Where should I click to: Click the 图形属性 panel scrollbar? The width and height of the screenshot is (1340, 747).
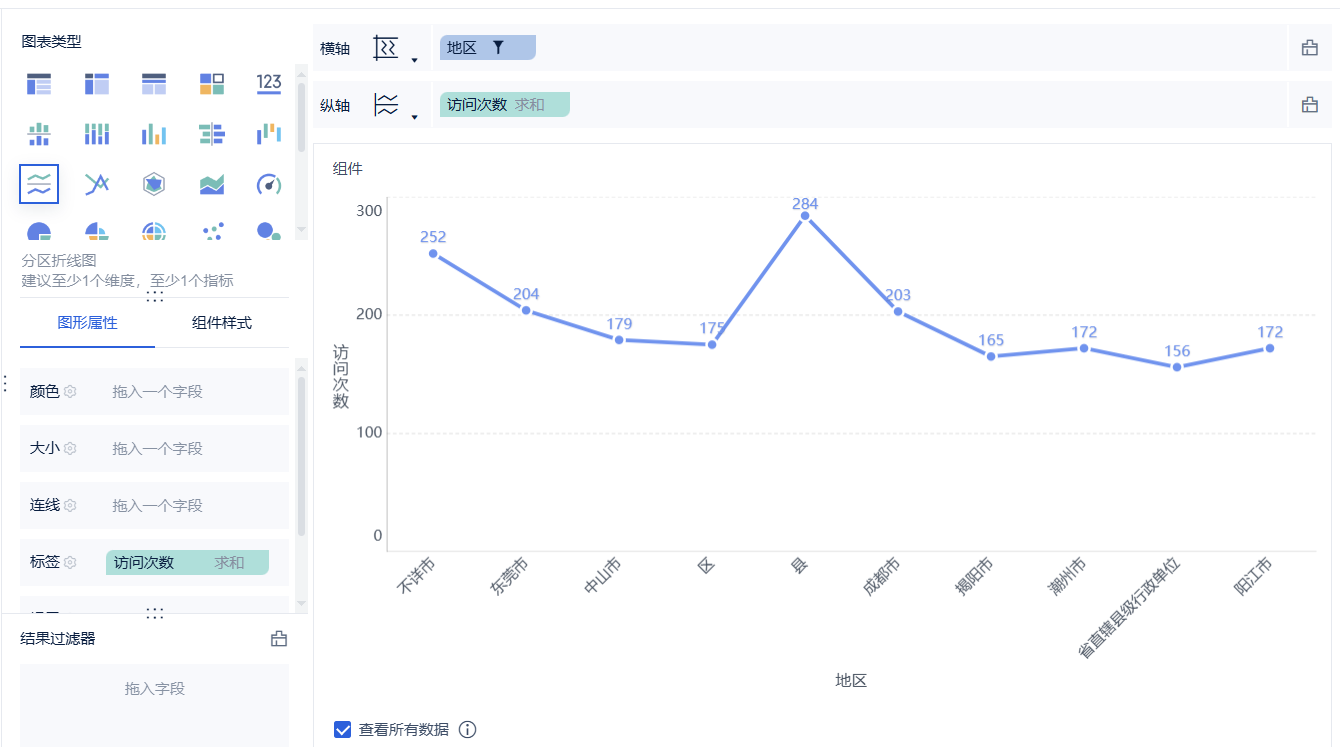click(301, 457)
